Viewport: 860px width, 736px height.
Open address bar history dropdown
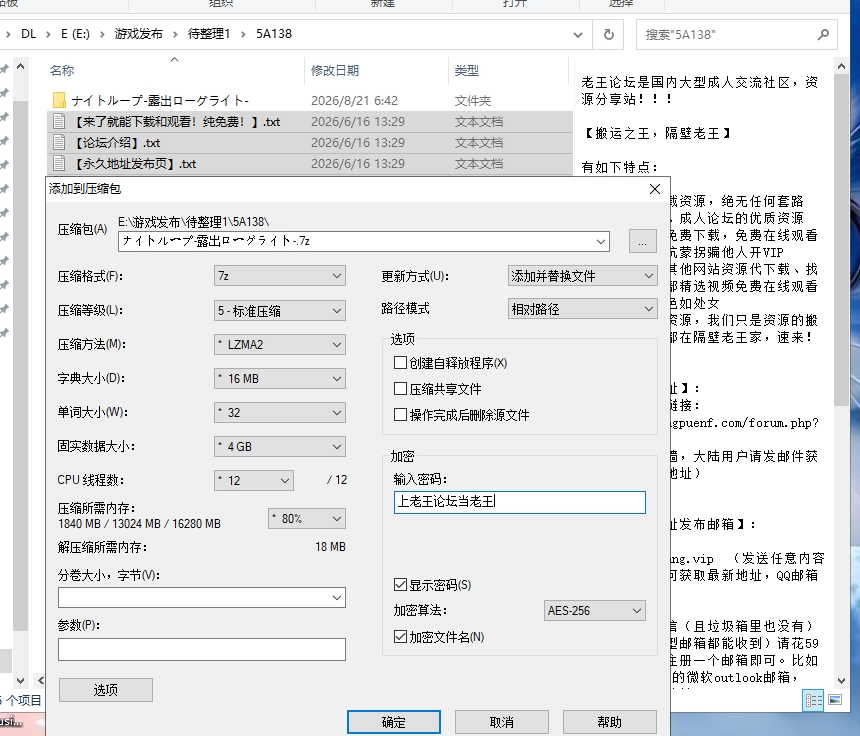(578, 35)
